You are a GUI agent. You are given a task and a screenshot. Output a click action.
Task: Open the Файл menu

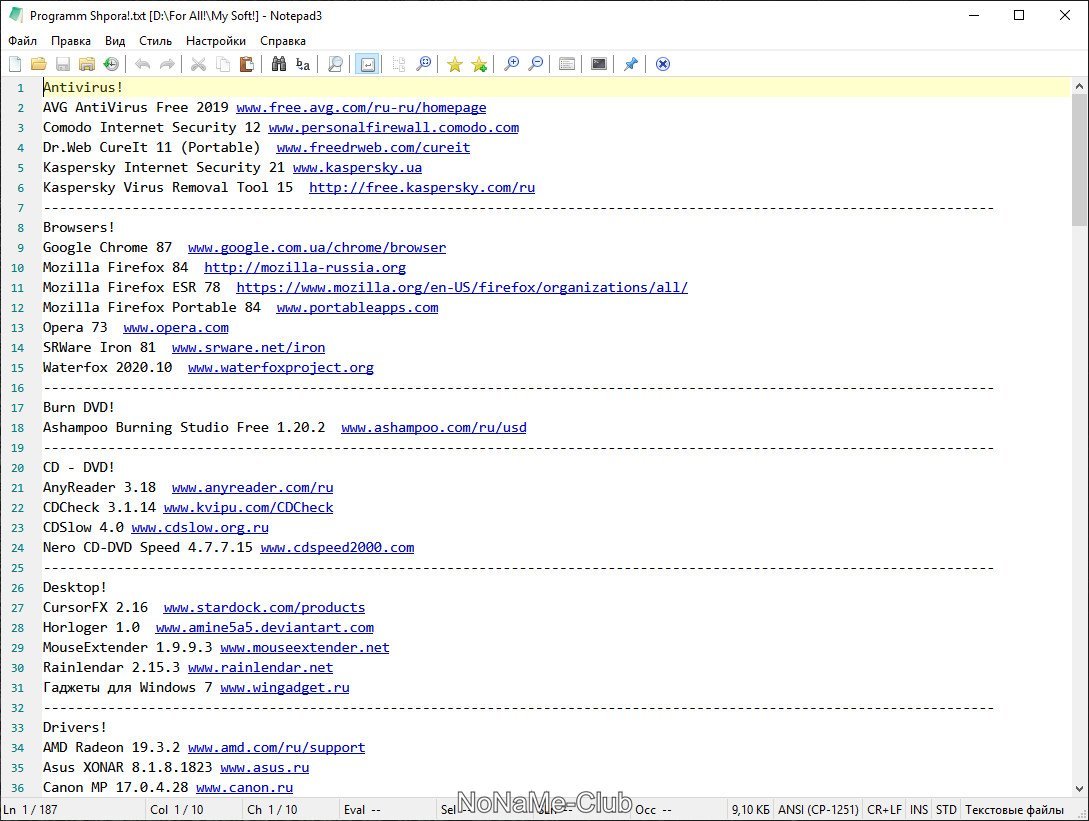[22, 41]
